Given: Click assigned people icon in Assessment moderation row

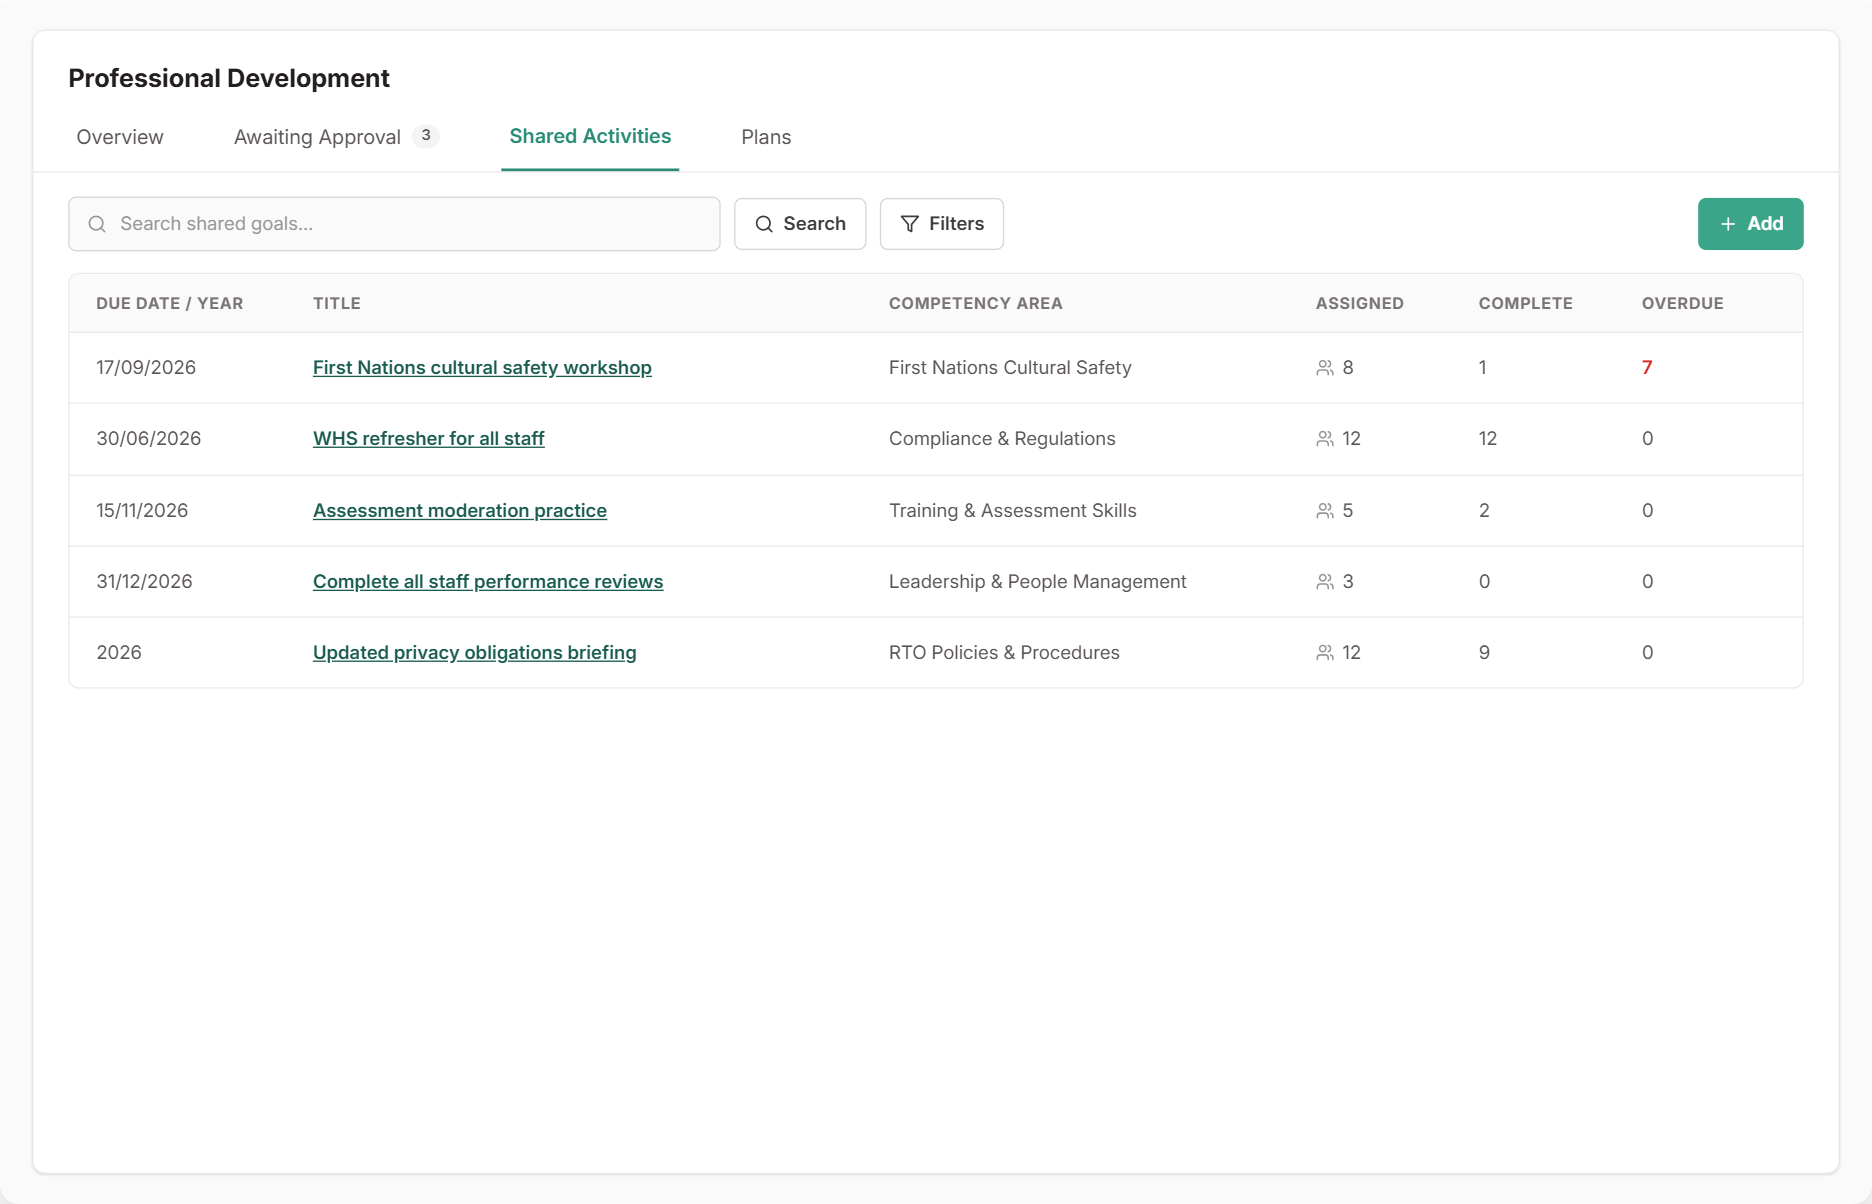Looking at the screenshot, I should click(1325, 511).
